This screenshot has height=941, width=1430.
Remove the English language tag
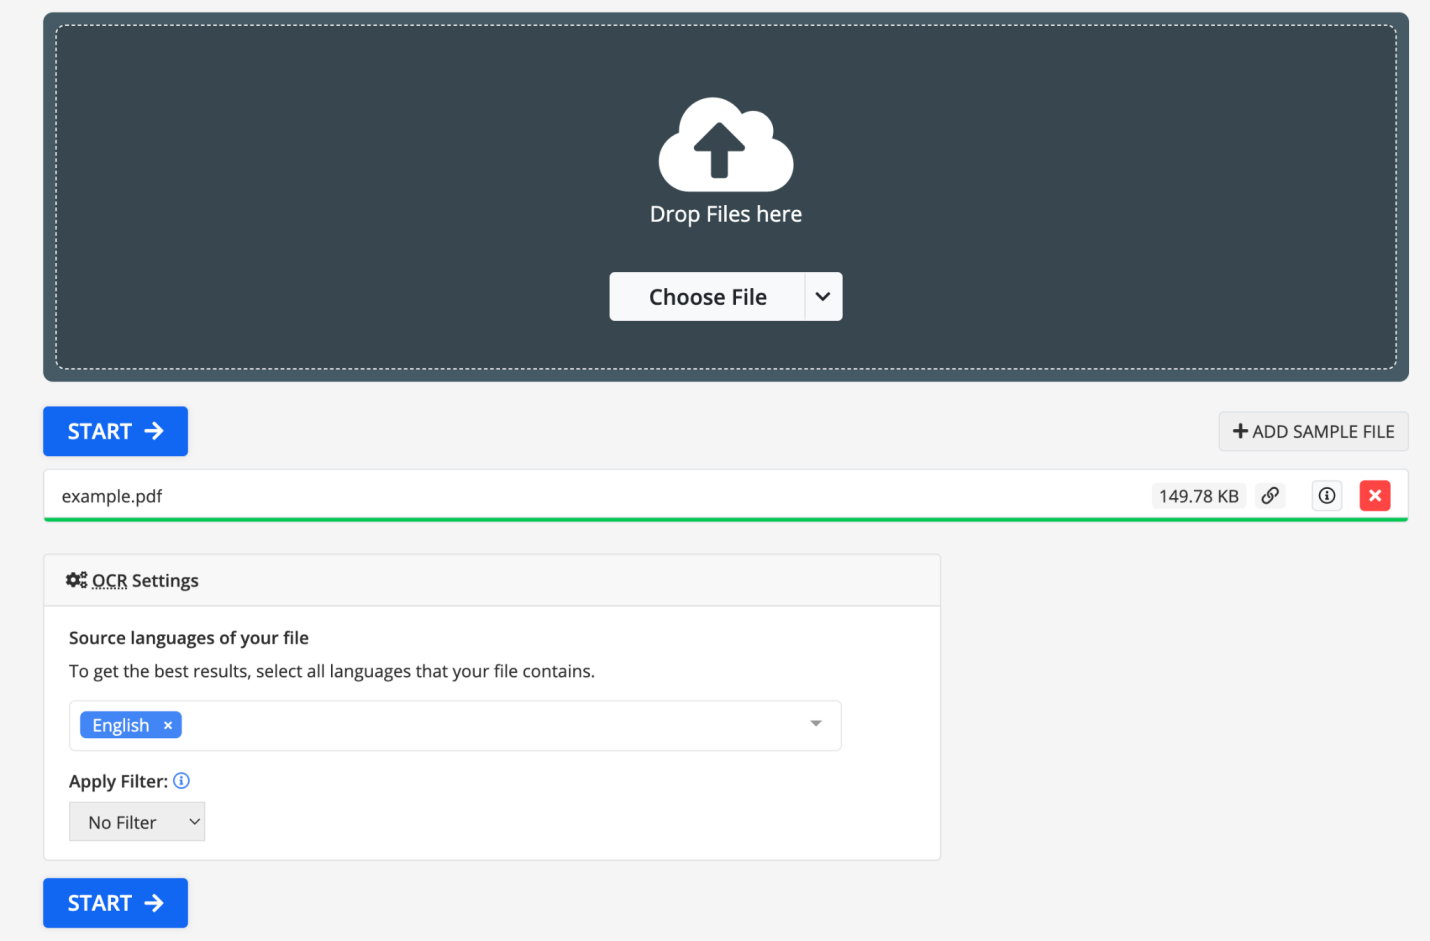click(168, 726)
